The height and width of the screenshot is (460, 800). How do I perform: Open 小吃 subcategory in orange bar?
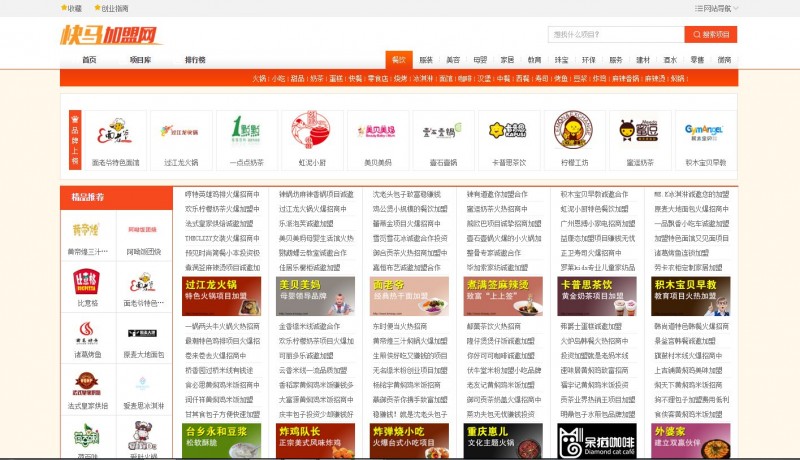[279, 79]
